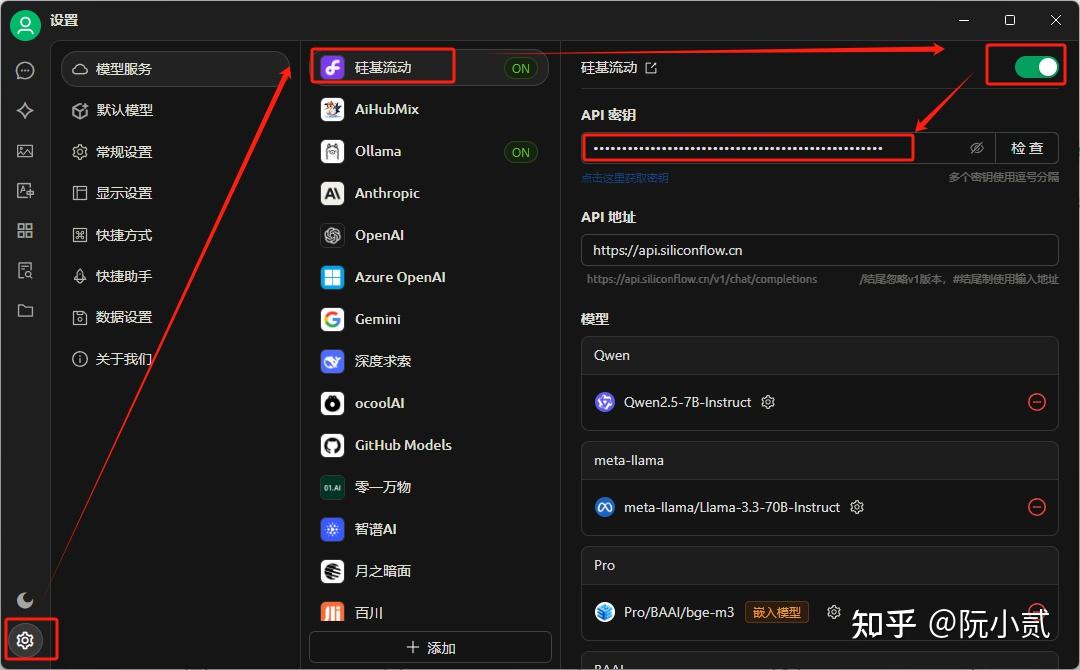Select the 零一万物 provider
Viewport: 1080px width, 670px height.
[429, 488]
